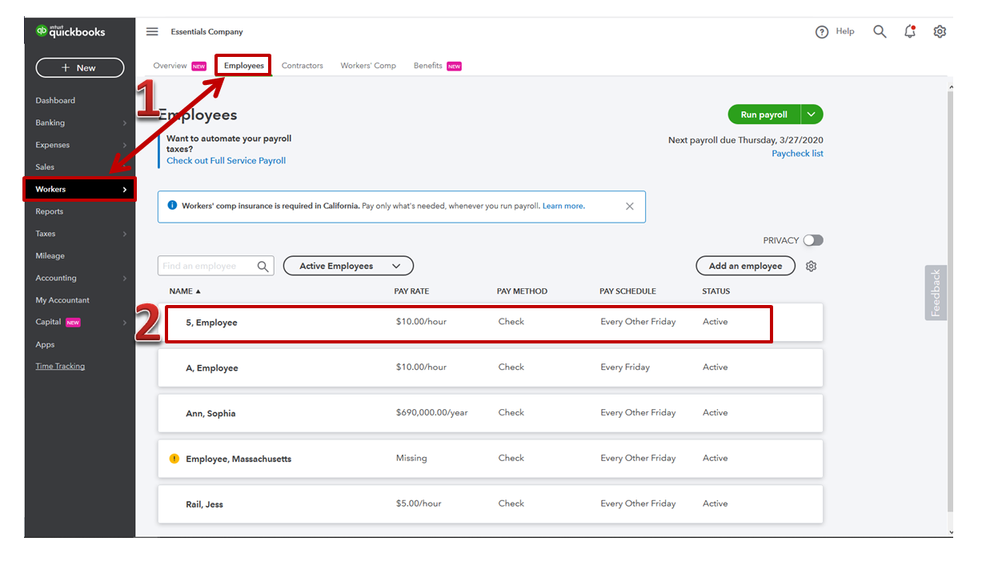Viewport: 998px width, 574px height.
Task: Open employee row Ann, Sophia
Action: coord(490,413)
